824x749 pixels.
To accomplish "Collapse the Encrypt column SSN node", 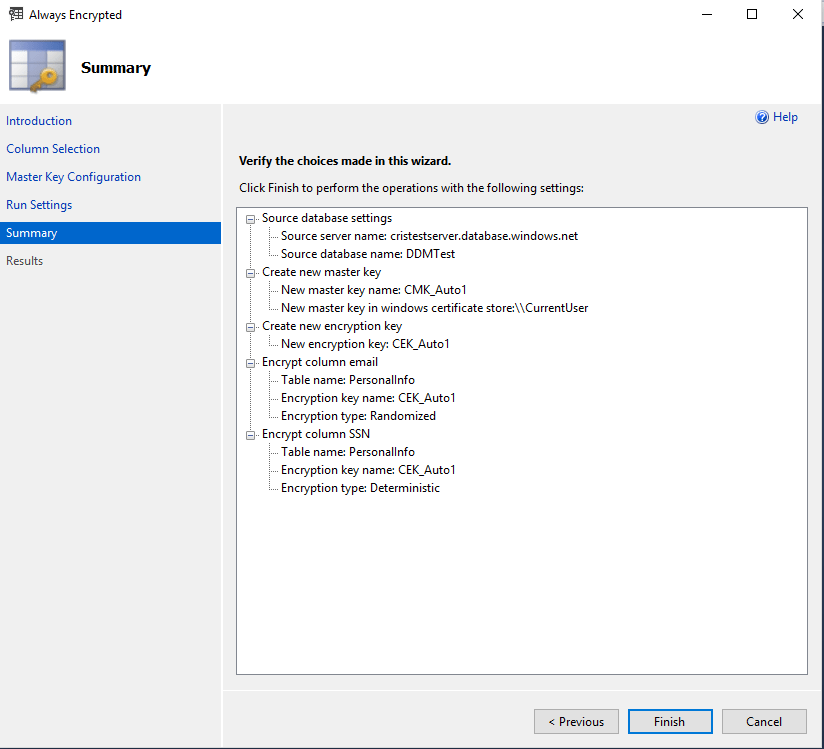I will click(250, 434).
